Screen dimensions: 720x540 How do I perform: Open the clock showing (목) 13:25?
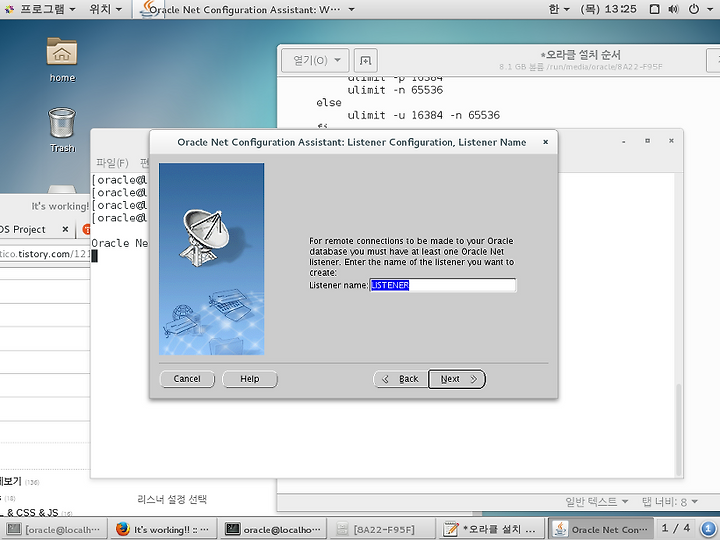pos(608,9)
